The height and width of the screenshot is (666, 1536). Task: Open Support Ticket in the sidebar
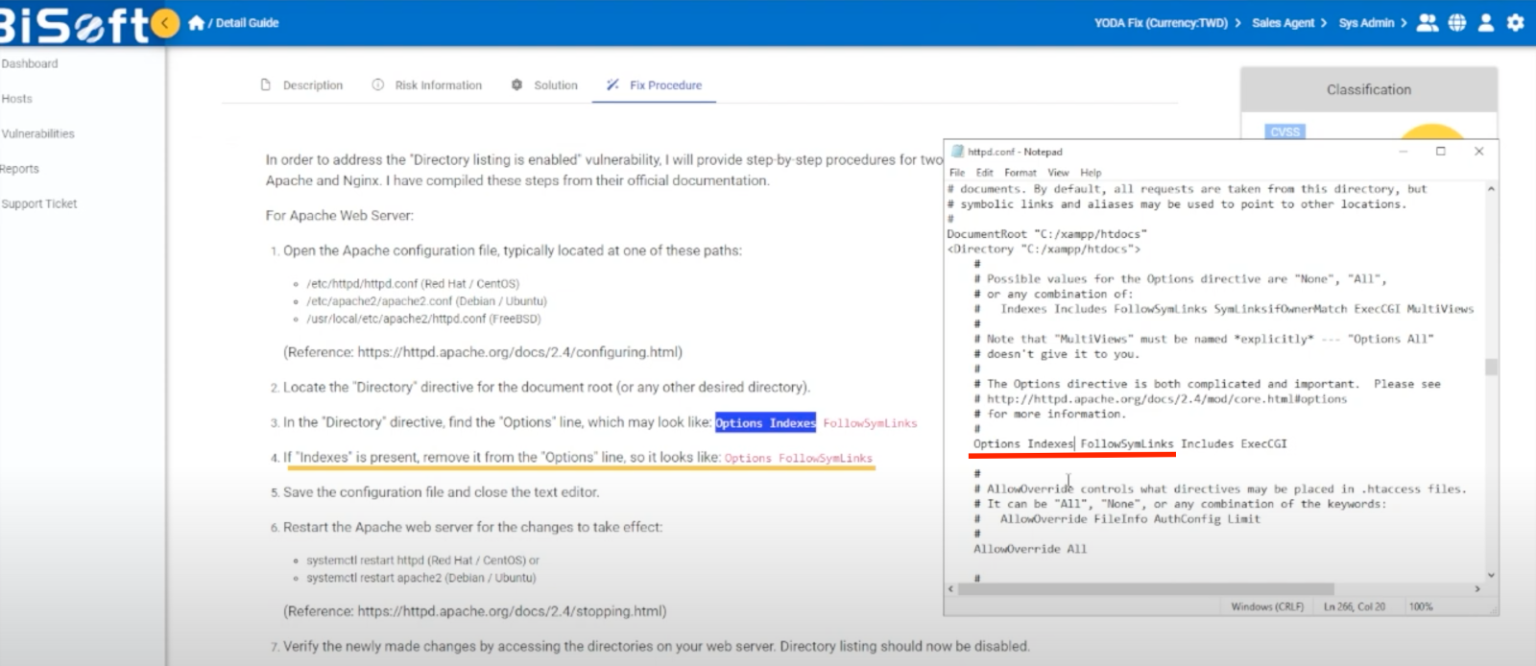point(39,204)
